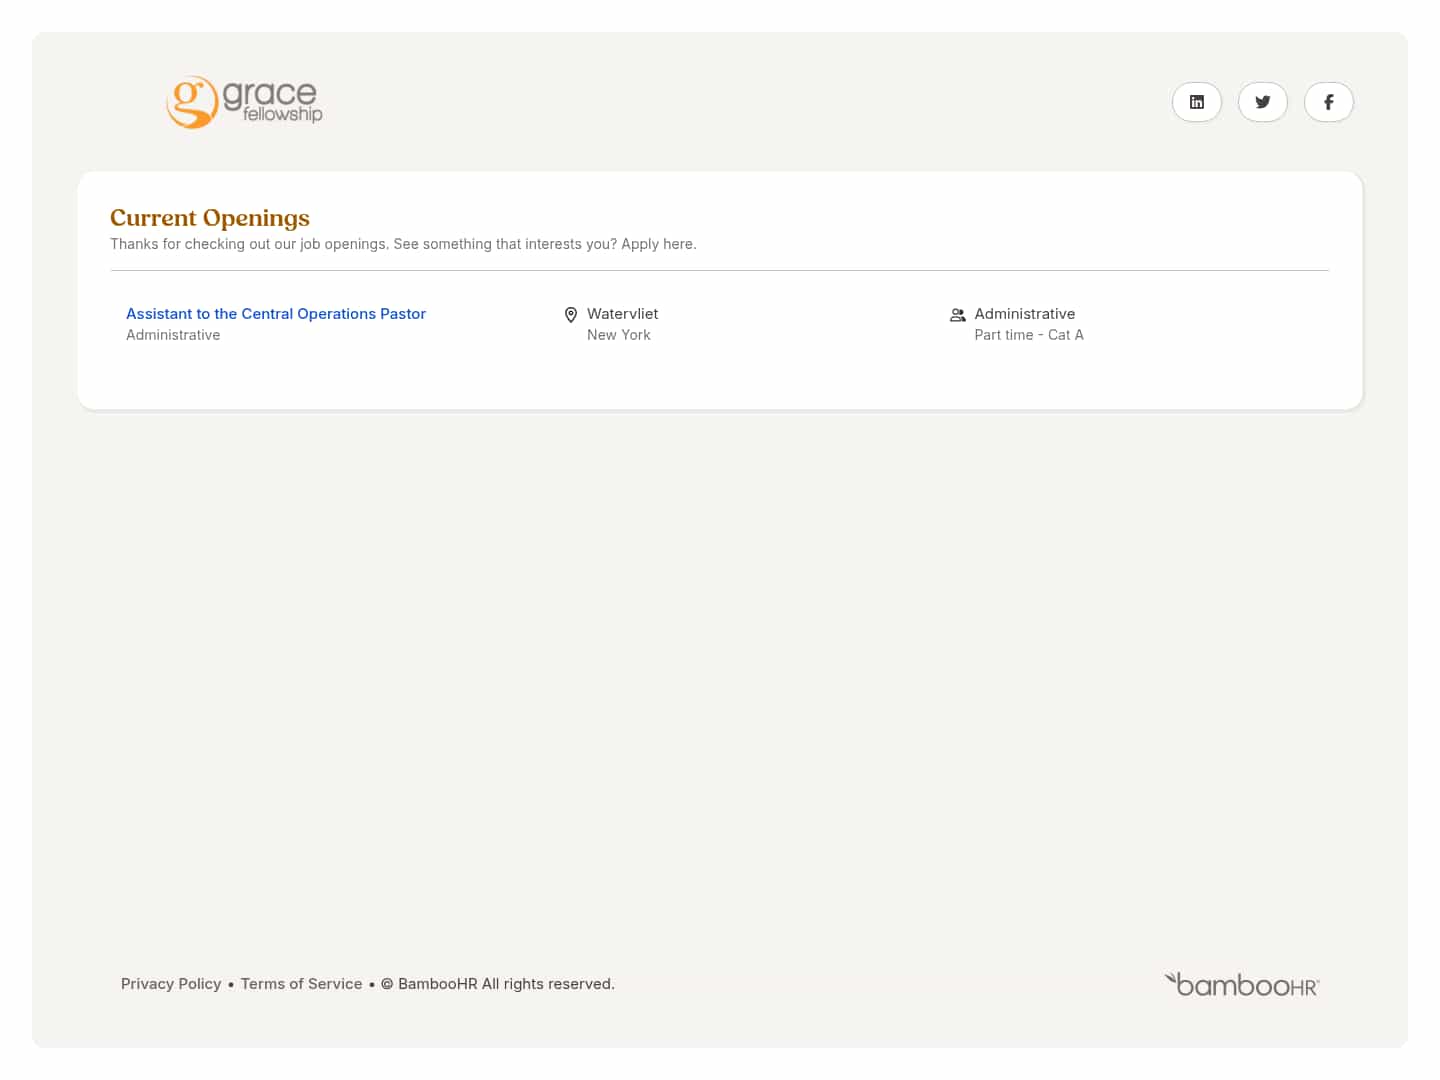Click the Current Openings heading
Viewport: 1440px width, 1080px height.
[x=210, y=218]
